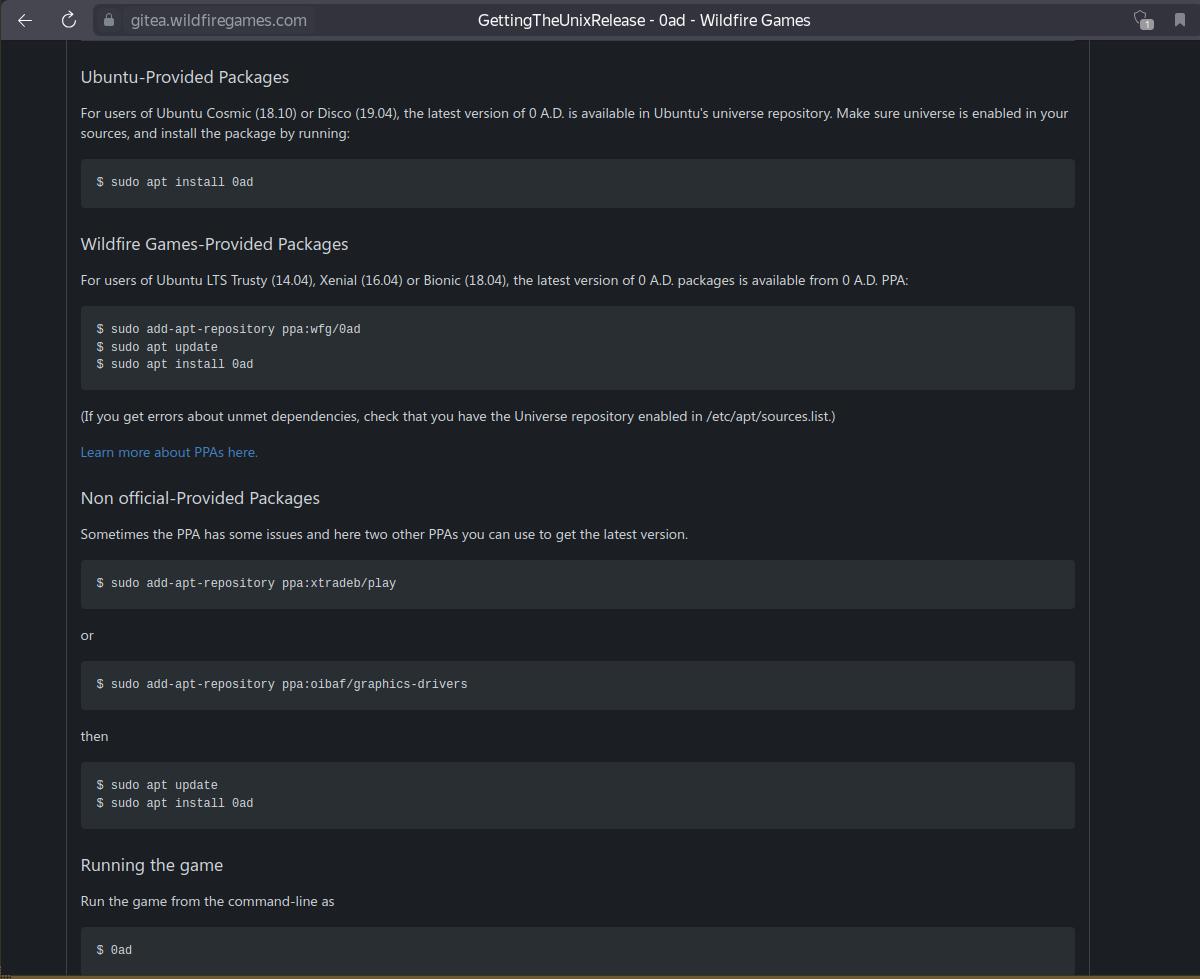This screenshot has width=1200, height=979.
Task: Open the shield content blocker icon
Action: [1142, 20]
